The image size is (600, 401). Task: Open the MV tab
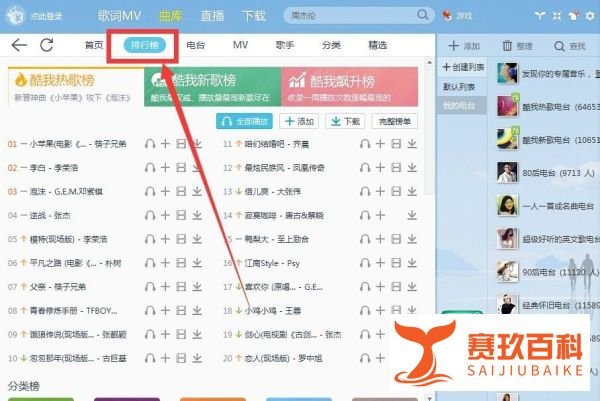coord(240,45)
